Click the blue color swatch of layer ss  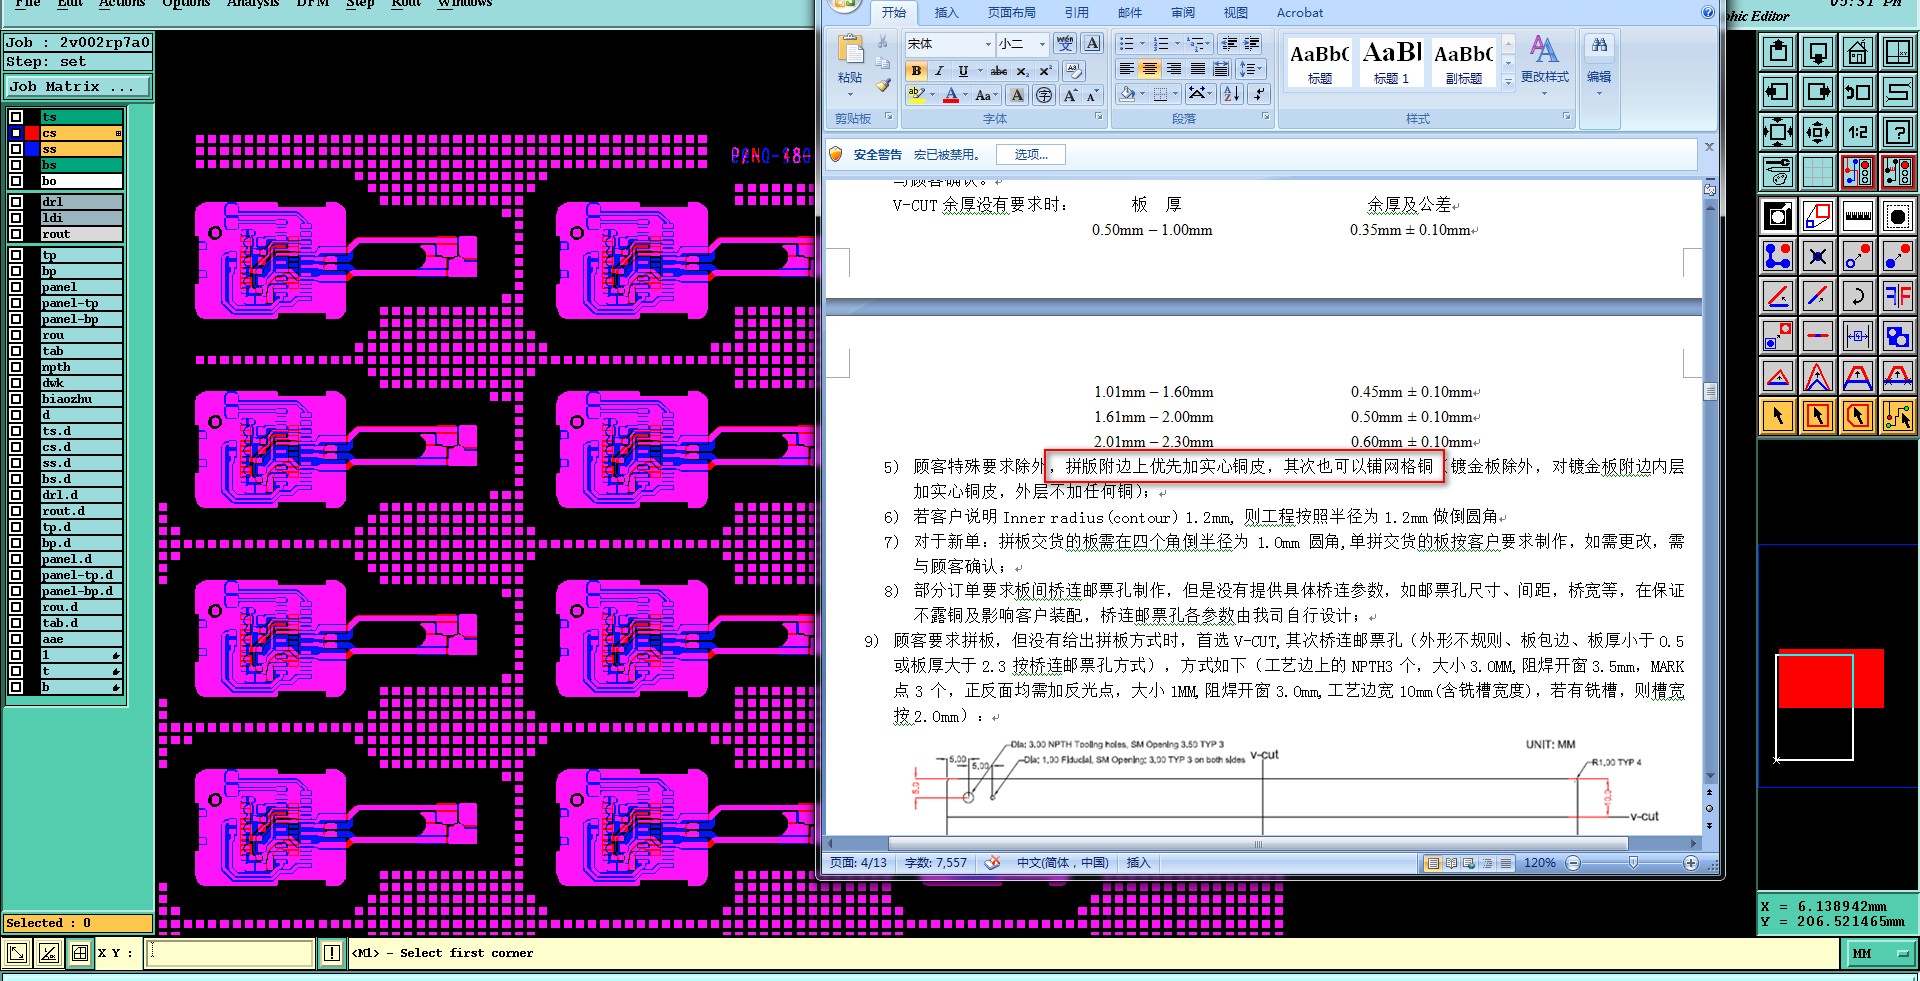coord(32,149)
